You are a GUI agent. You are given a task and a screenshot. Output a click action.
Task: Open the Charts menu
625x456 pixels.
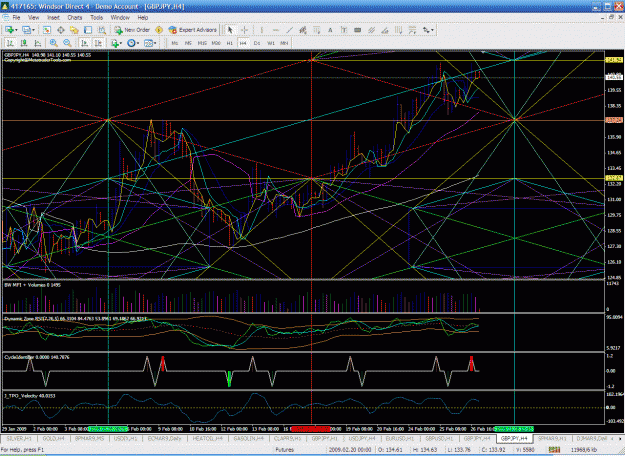75,18
